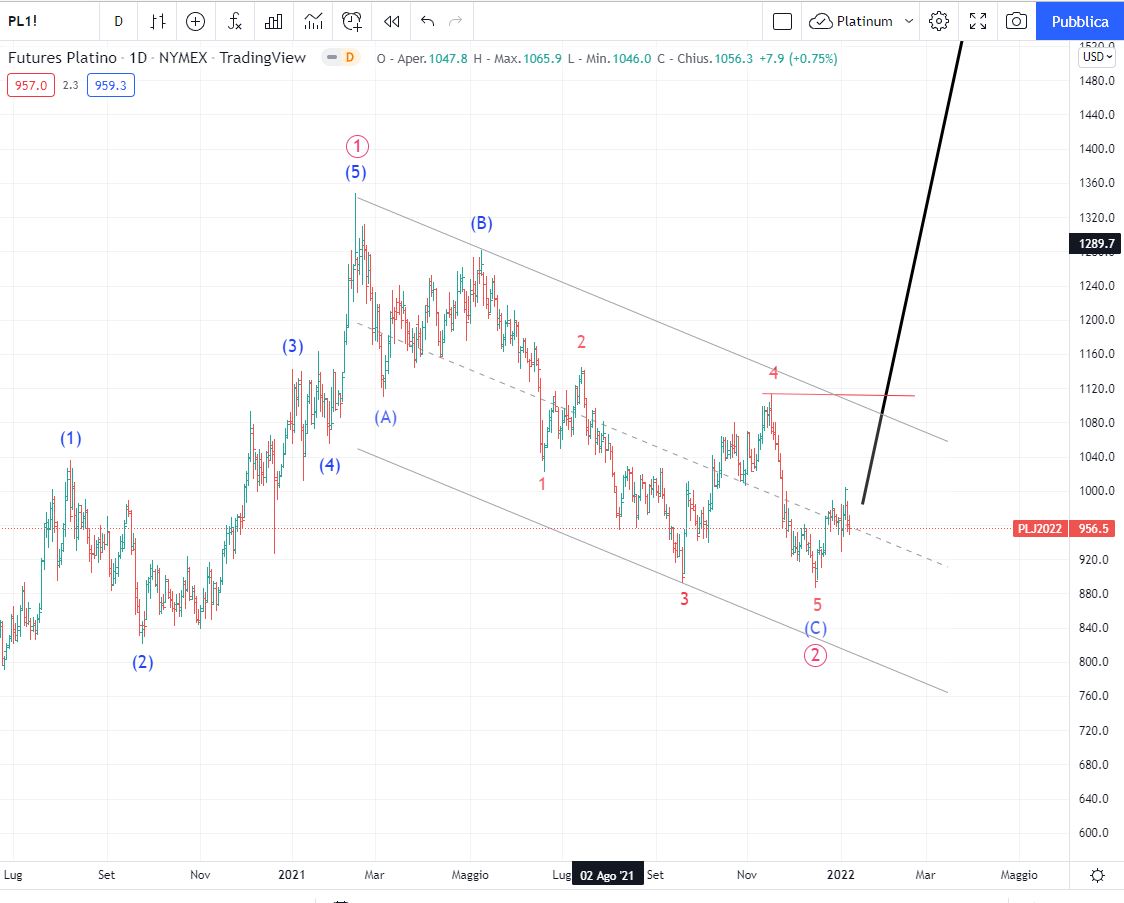1124x903 pixels.
Task: Select the blue (C) wave label
Action: [x=816, y=629]
